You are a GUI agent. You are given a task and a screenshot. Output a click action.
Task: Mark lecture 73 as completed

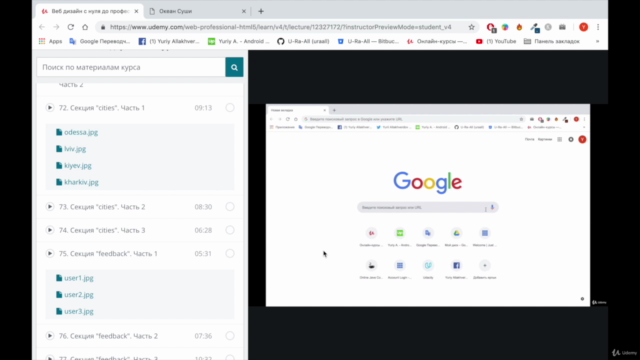pos(230,207)
